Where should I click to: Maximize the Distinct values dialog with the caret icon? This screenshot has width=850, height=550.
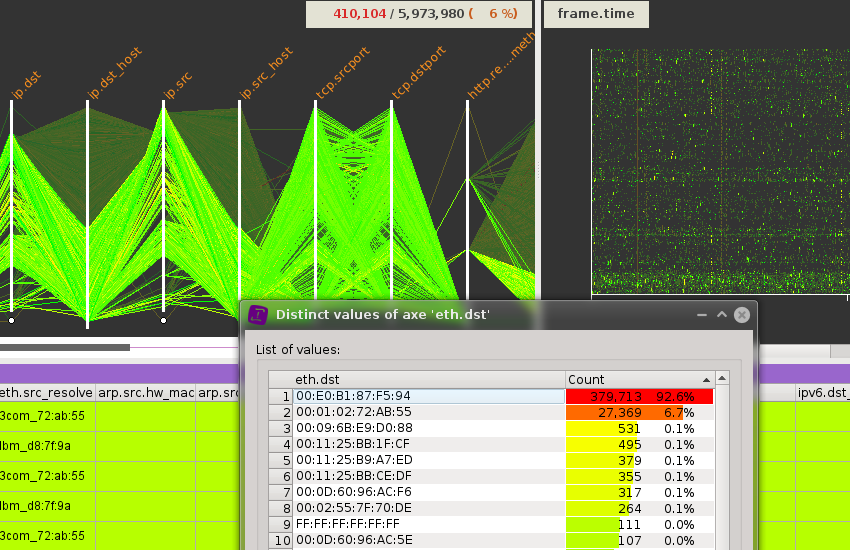[720, 315]
